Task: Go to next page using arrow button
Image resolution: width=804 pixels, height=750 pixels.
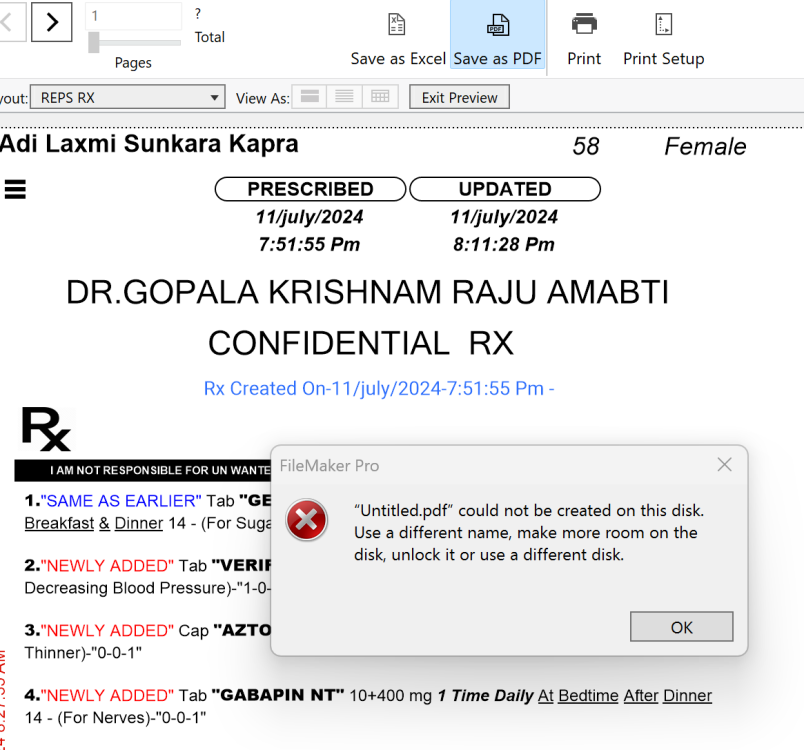Action: [x=52, y=21]
